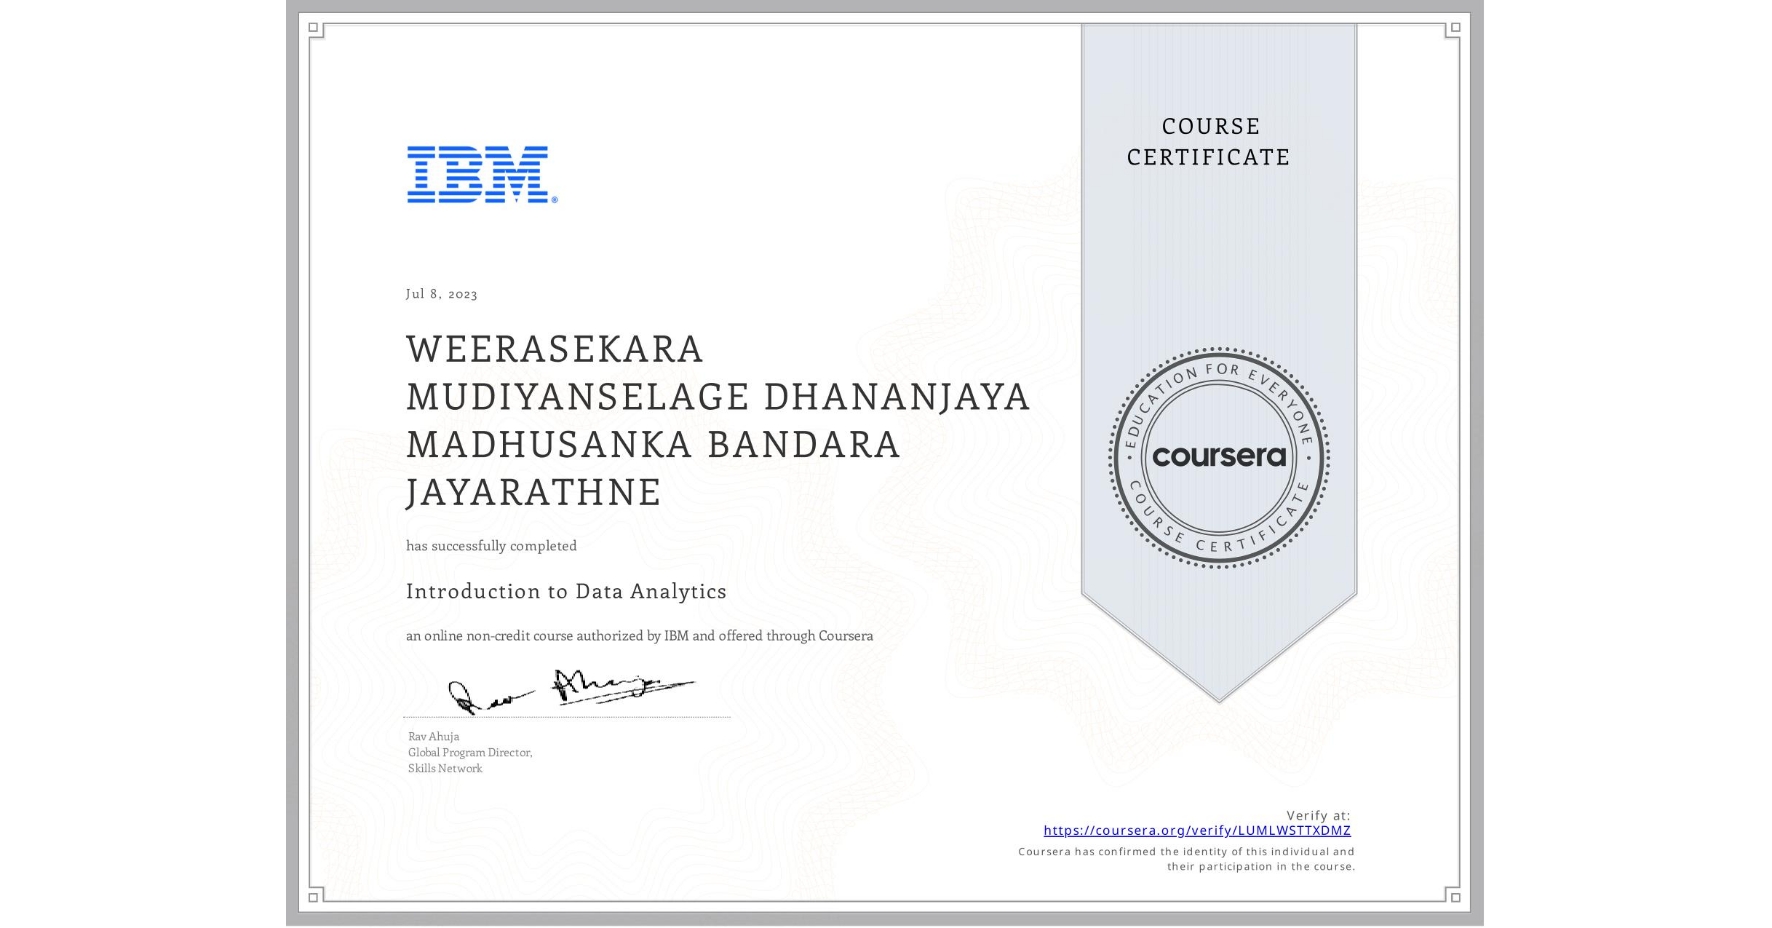Click the Global Program Director title text

[x=469, y=752]
